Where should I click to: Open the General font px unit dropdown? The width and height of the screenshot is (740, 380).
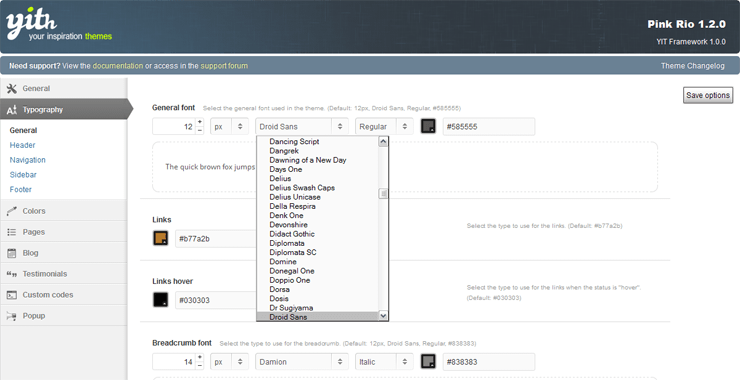pyautogui.click(x=229, y=127)
